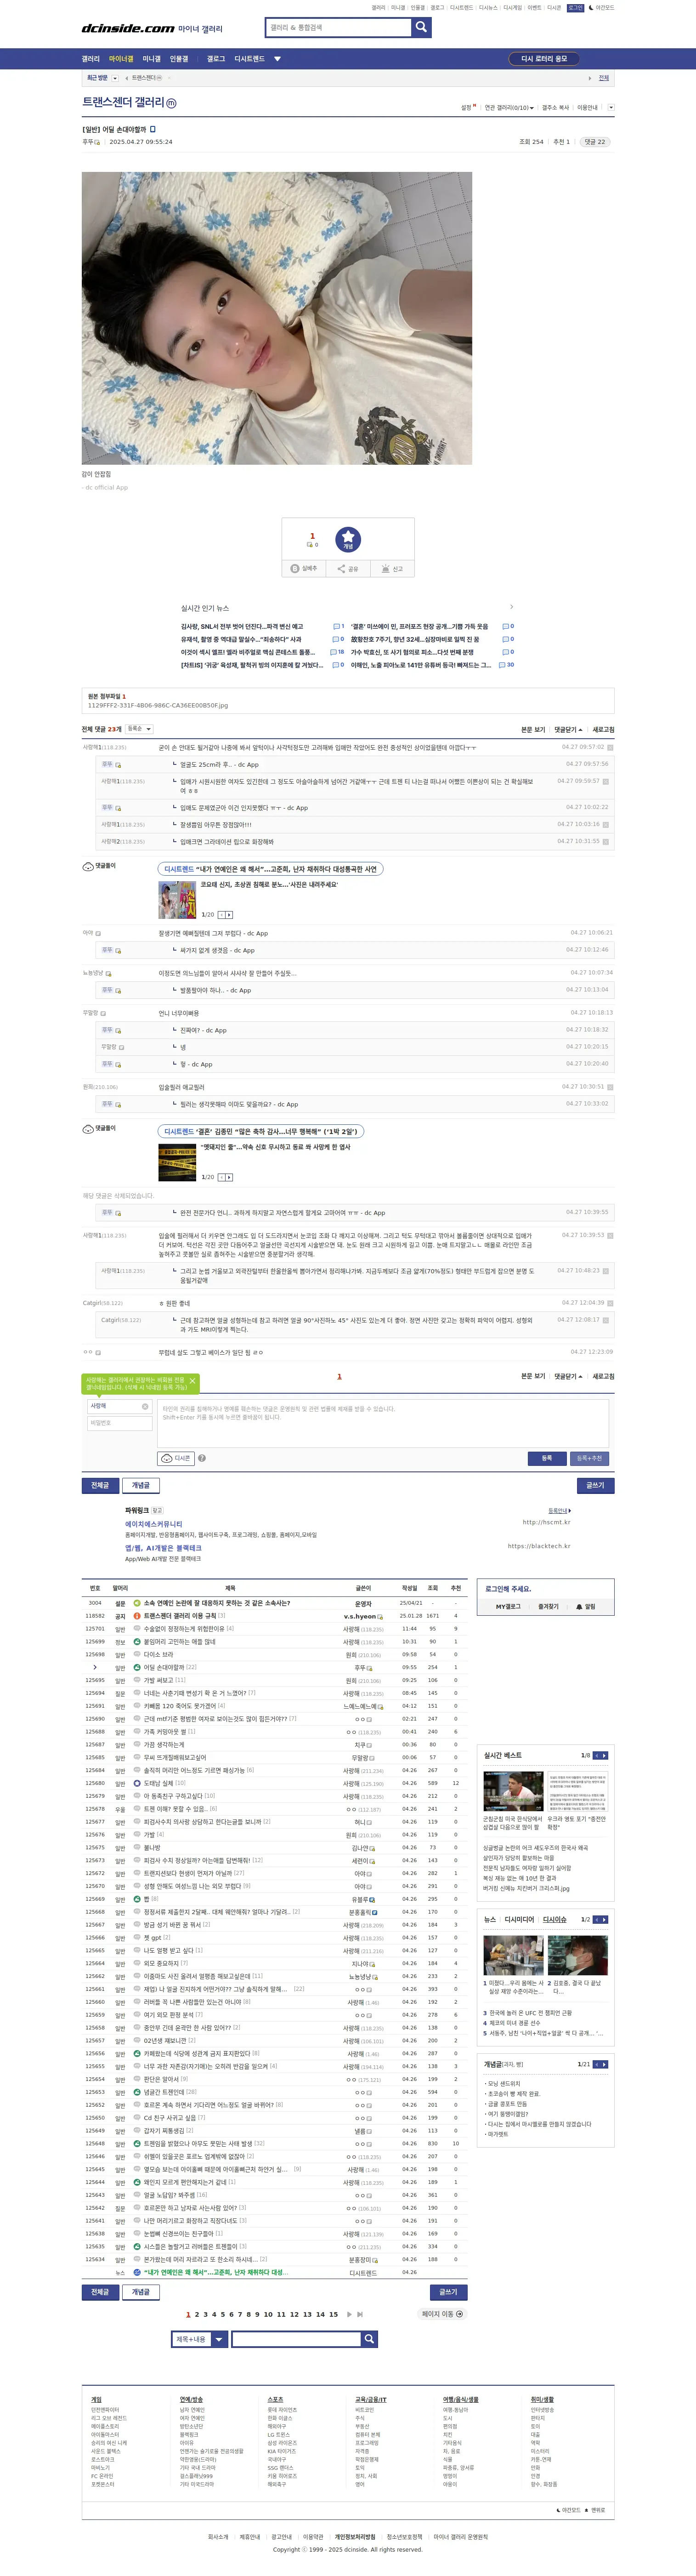
Task: Click 페이지 이동 jump button
Action: tap(442, 2314)
